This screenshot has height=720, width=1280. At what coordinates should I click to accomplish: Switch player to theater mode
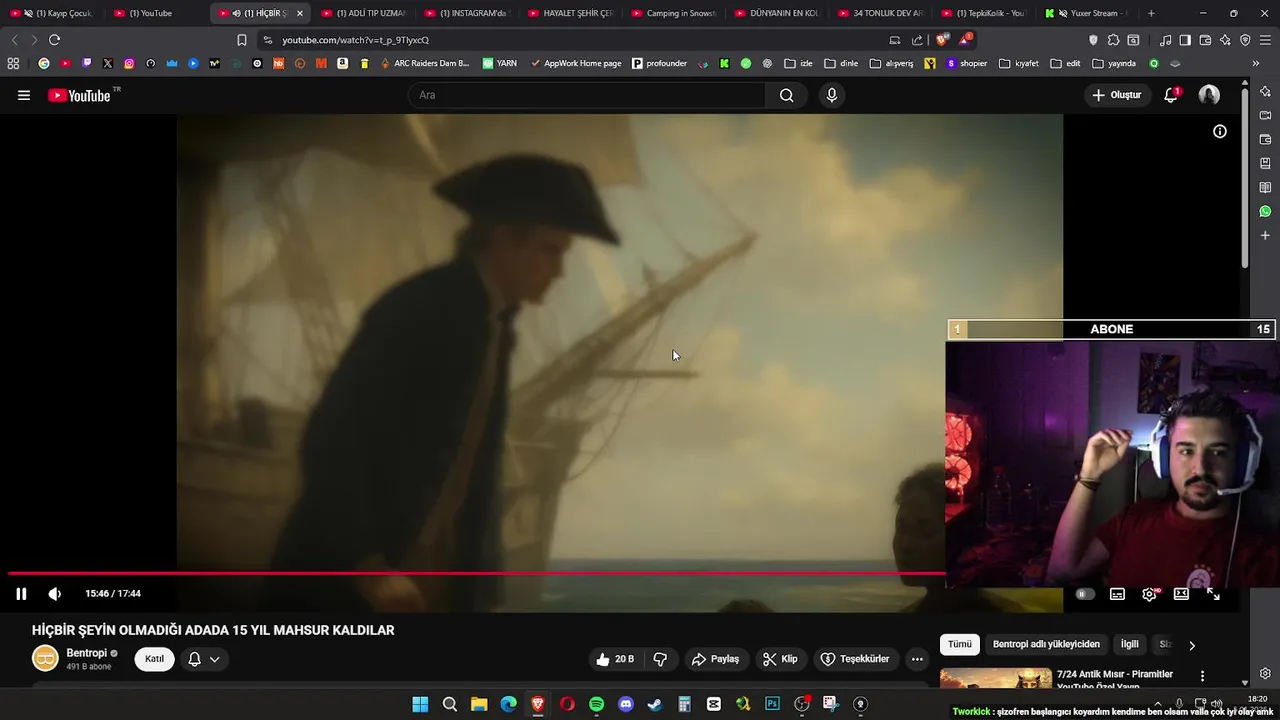[1181, 594]
